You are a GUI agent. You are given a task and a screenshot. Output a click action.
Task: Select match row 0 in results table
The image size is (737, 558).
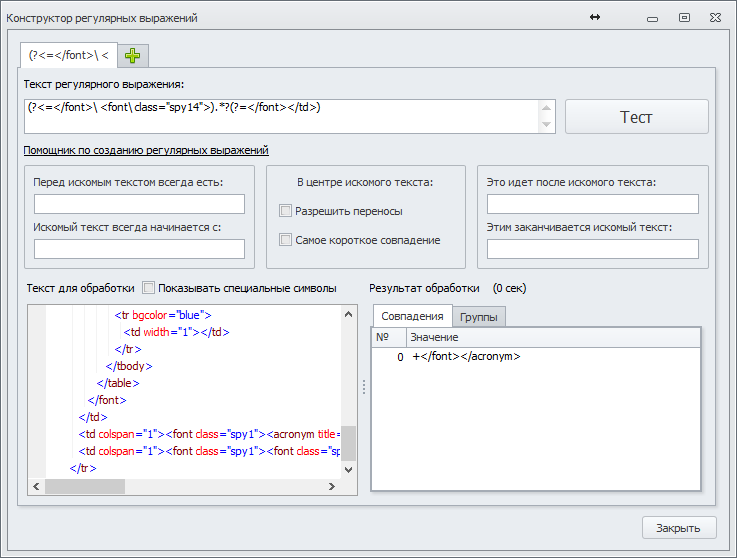click(x=465, y=357)
